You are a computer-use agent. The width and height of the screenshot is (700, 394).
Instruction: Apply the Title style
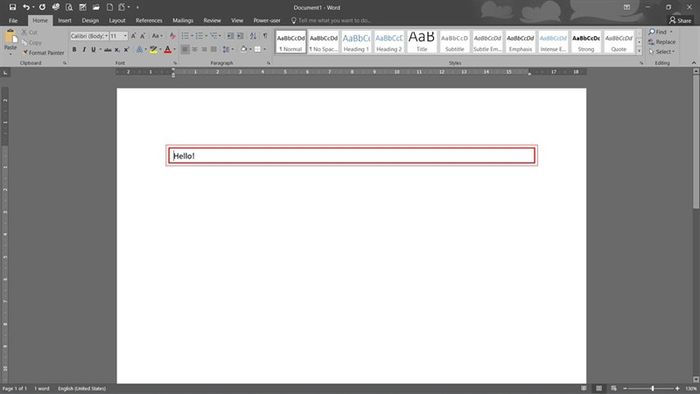422,42
